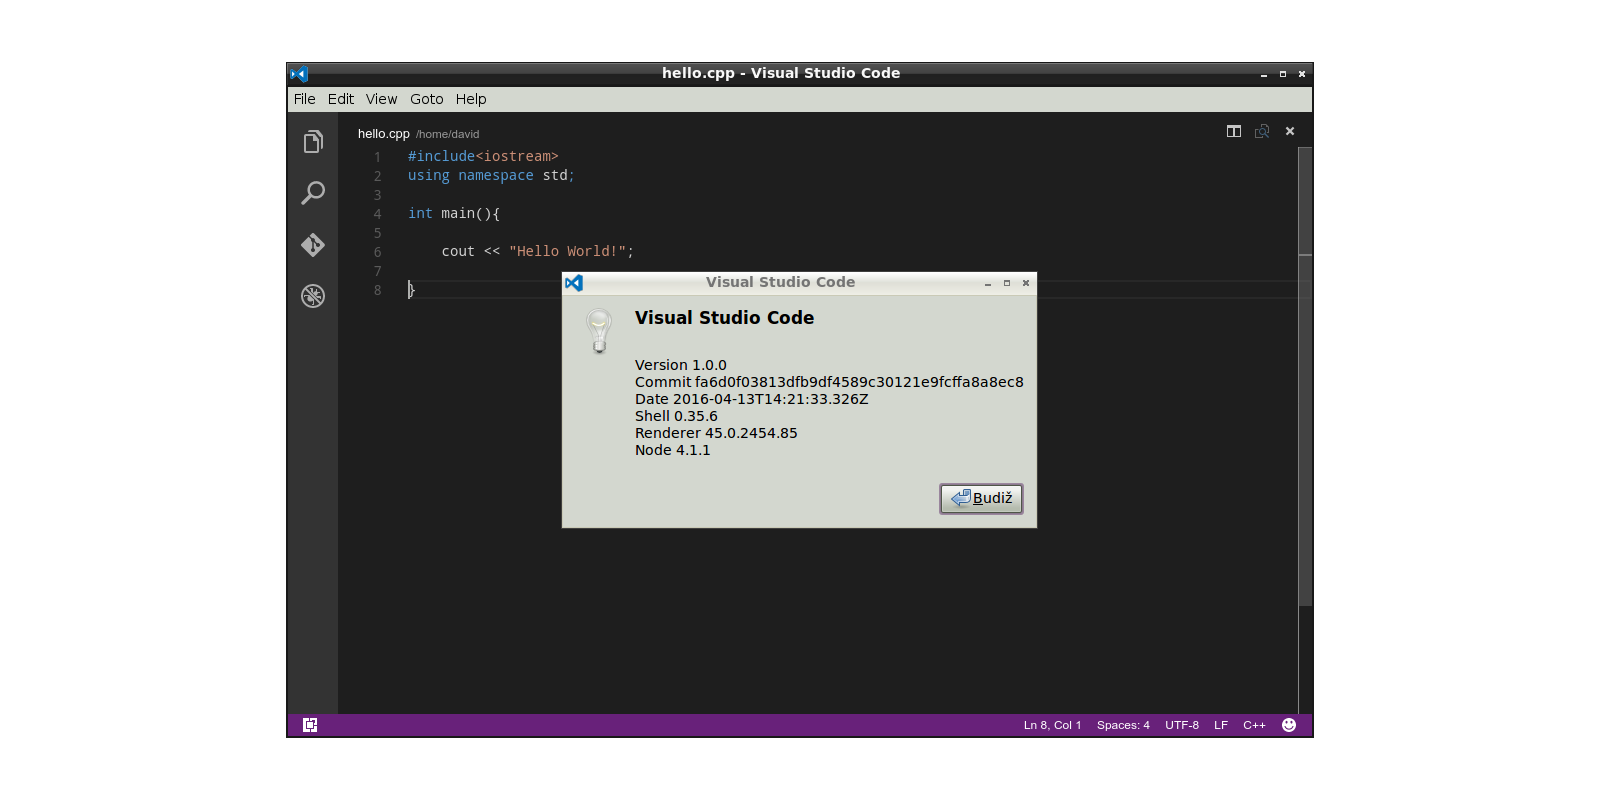Screen dimensions: 1600x800
Task: Change end of line sequence via LF
Action: 1221,725
